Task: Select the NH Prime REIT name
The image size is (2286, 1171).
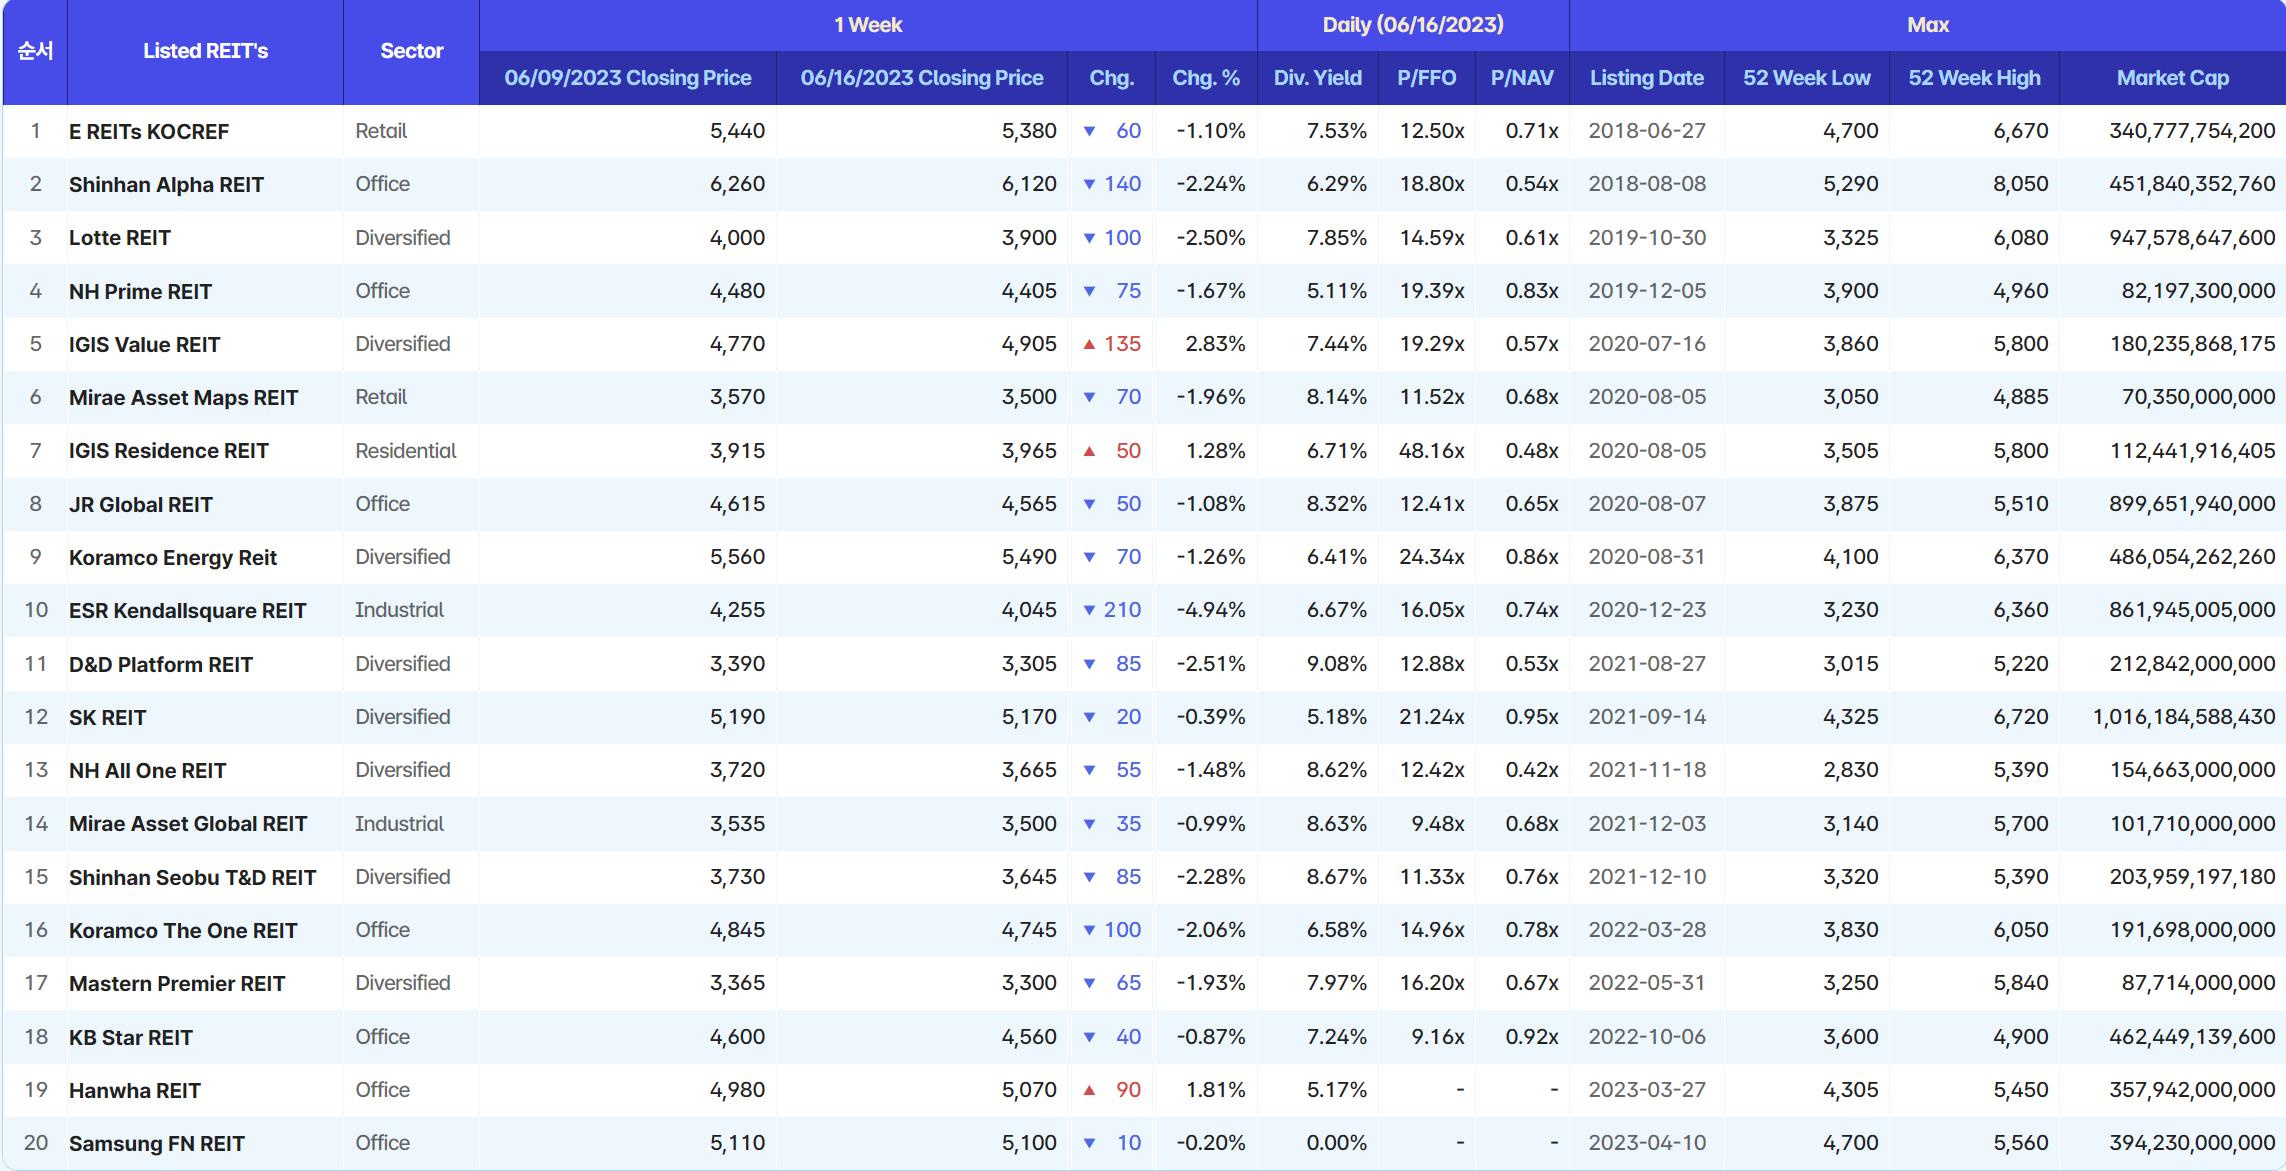Action: (140, 292)
